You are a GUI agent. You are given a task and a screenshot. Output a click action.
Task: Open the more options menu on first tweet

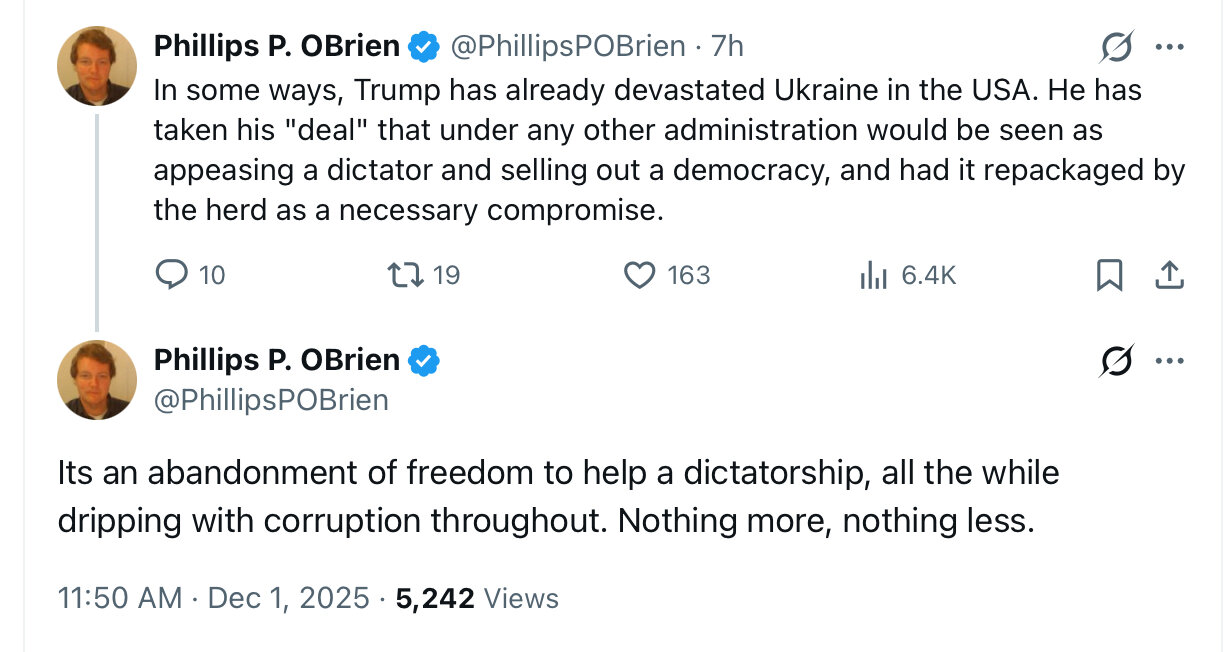(x=1169, y=47)
